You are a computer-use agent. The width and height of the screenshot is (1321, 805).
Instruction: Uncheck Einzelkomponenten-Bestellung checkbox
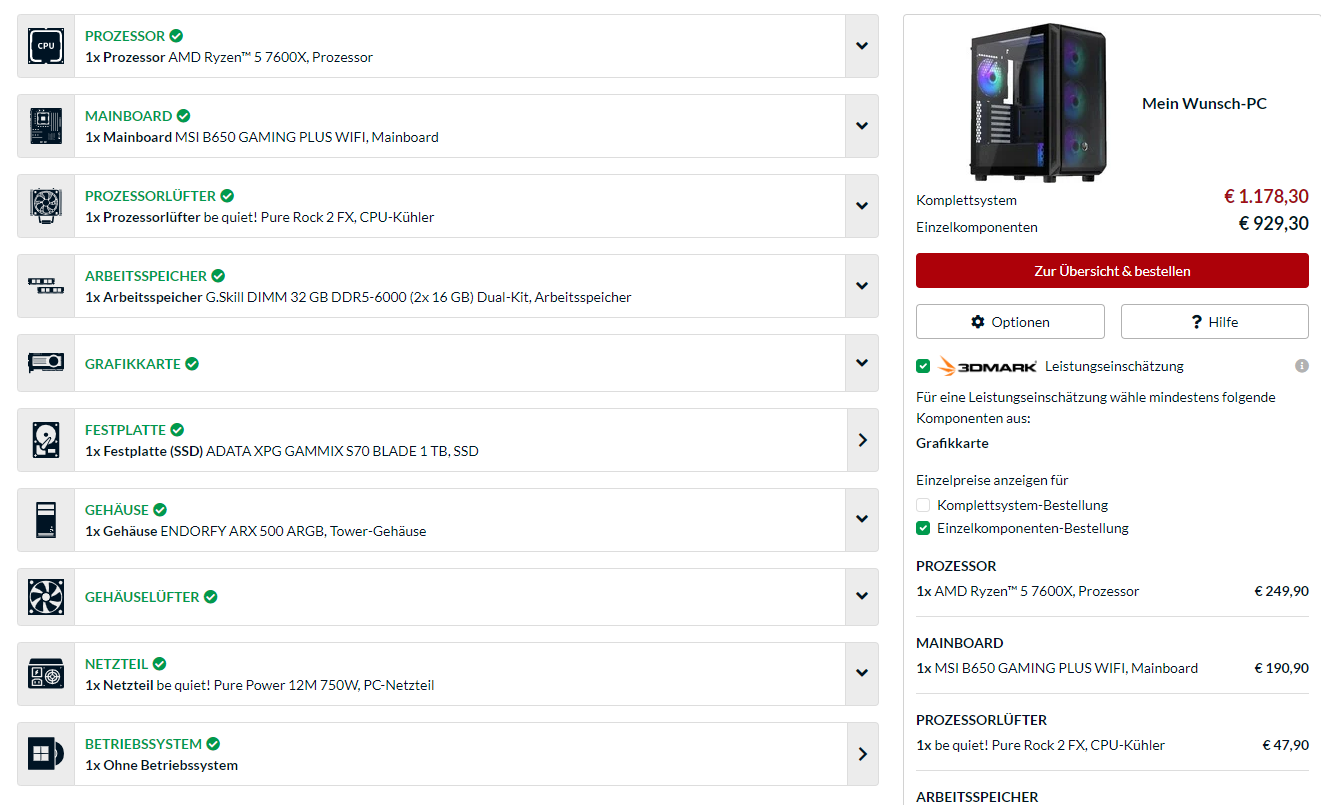[923, 528]
